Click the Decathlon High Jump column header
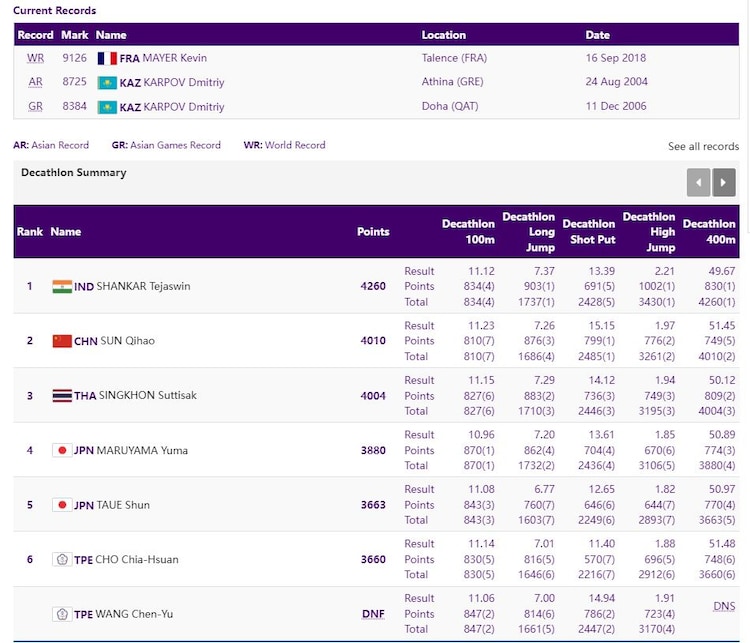750x643 pixels. click(648, 232)
